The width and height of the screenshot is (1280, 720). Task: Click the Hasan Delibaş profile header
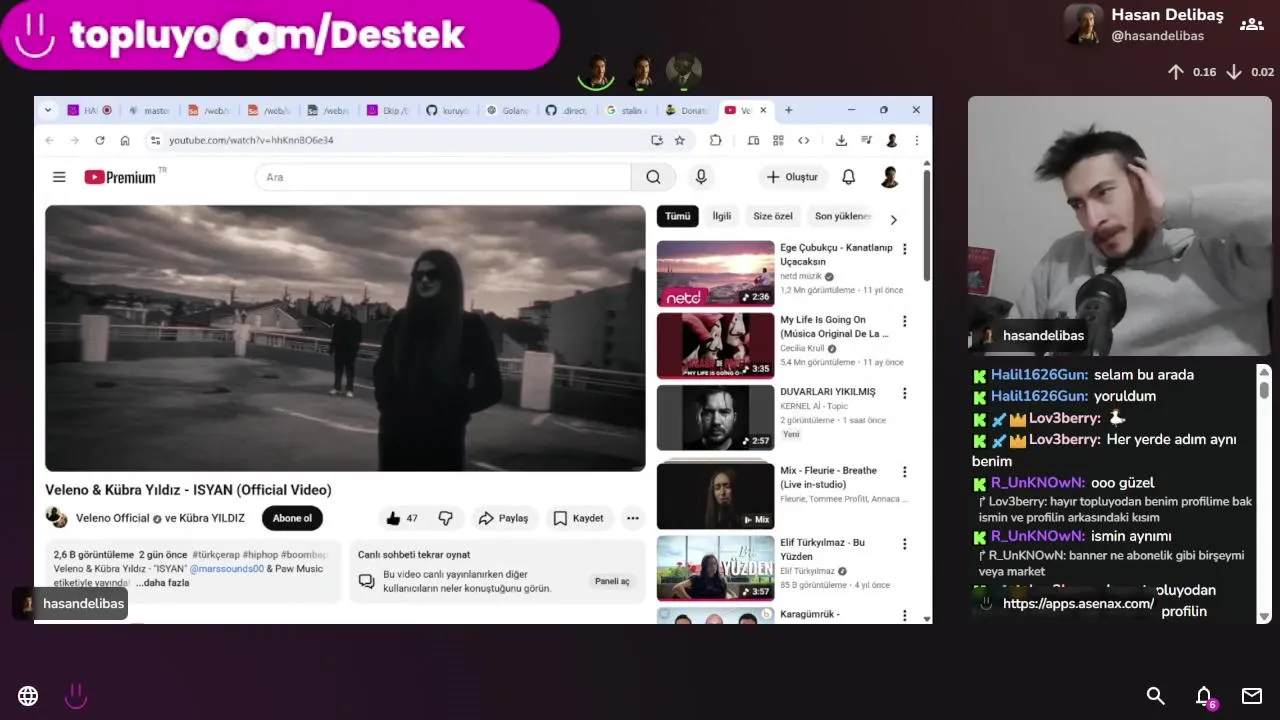[1144, 24]
